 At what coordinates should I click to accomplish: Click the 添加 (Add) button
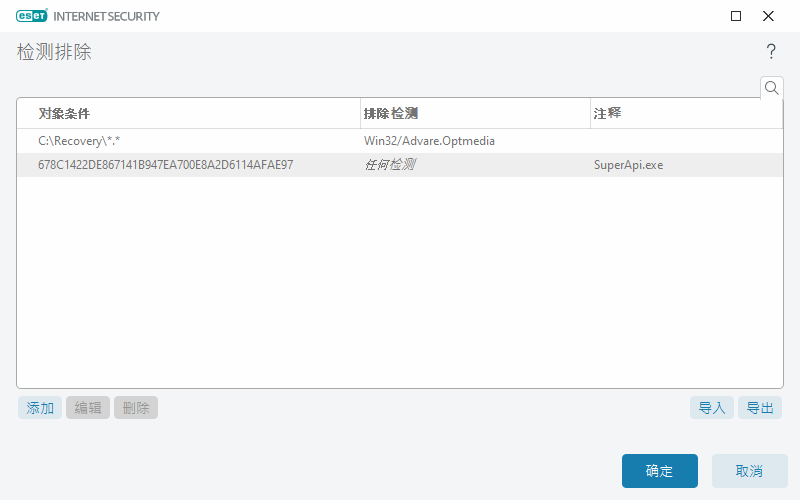click(40, 408)
